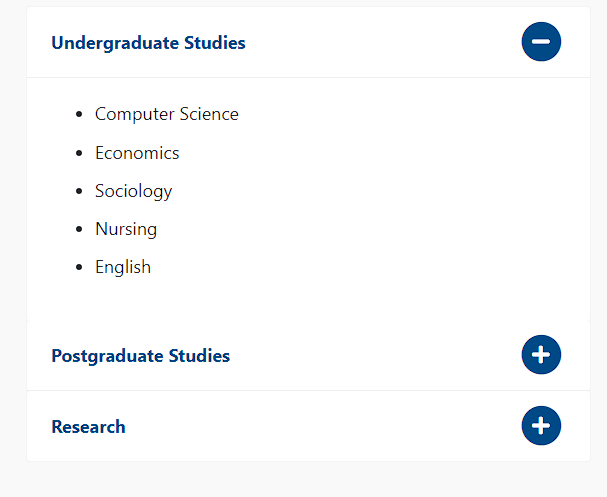Open the Economics list item
Viewport: 607px width, 497px height.
[137, 153]
